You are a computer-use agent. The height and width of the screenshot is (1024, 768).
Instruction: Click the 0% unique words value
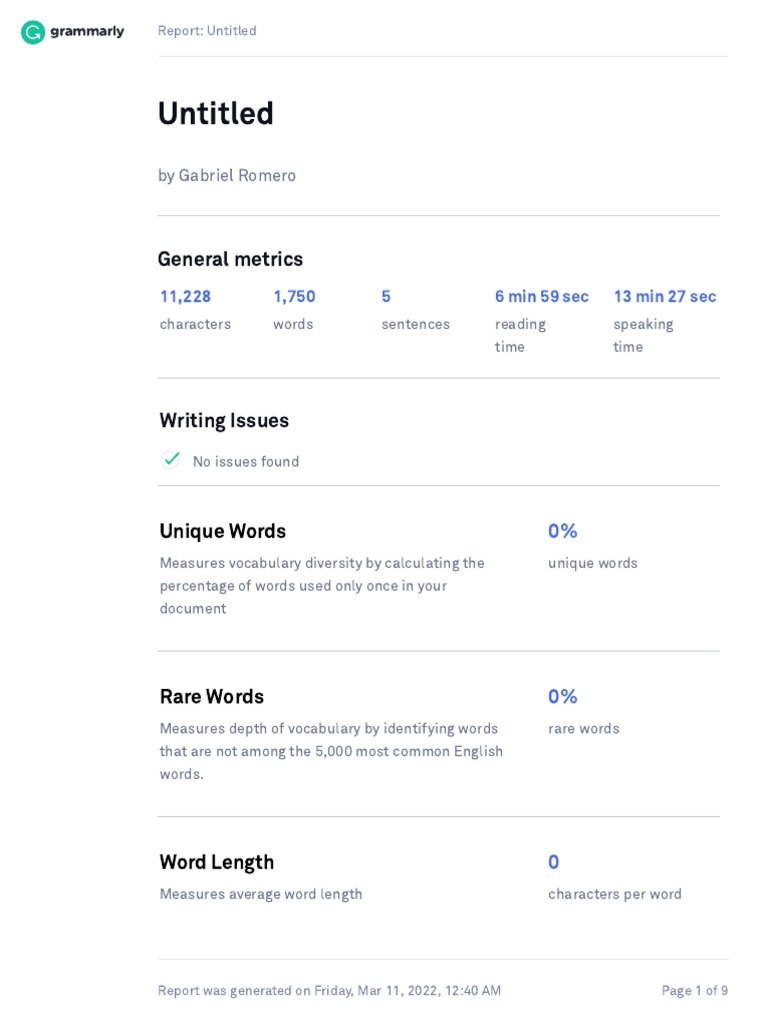tap(562, 531)
